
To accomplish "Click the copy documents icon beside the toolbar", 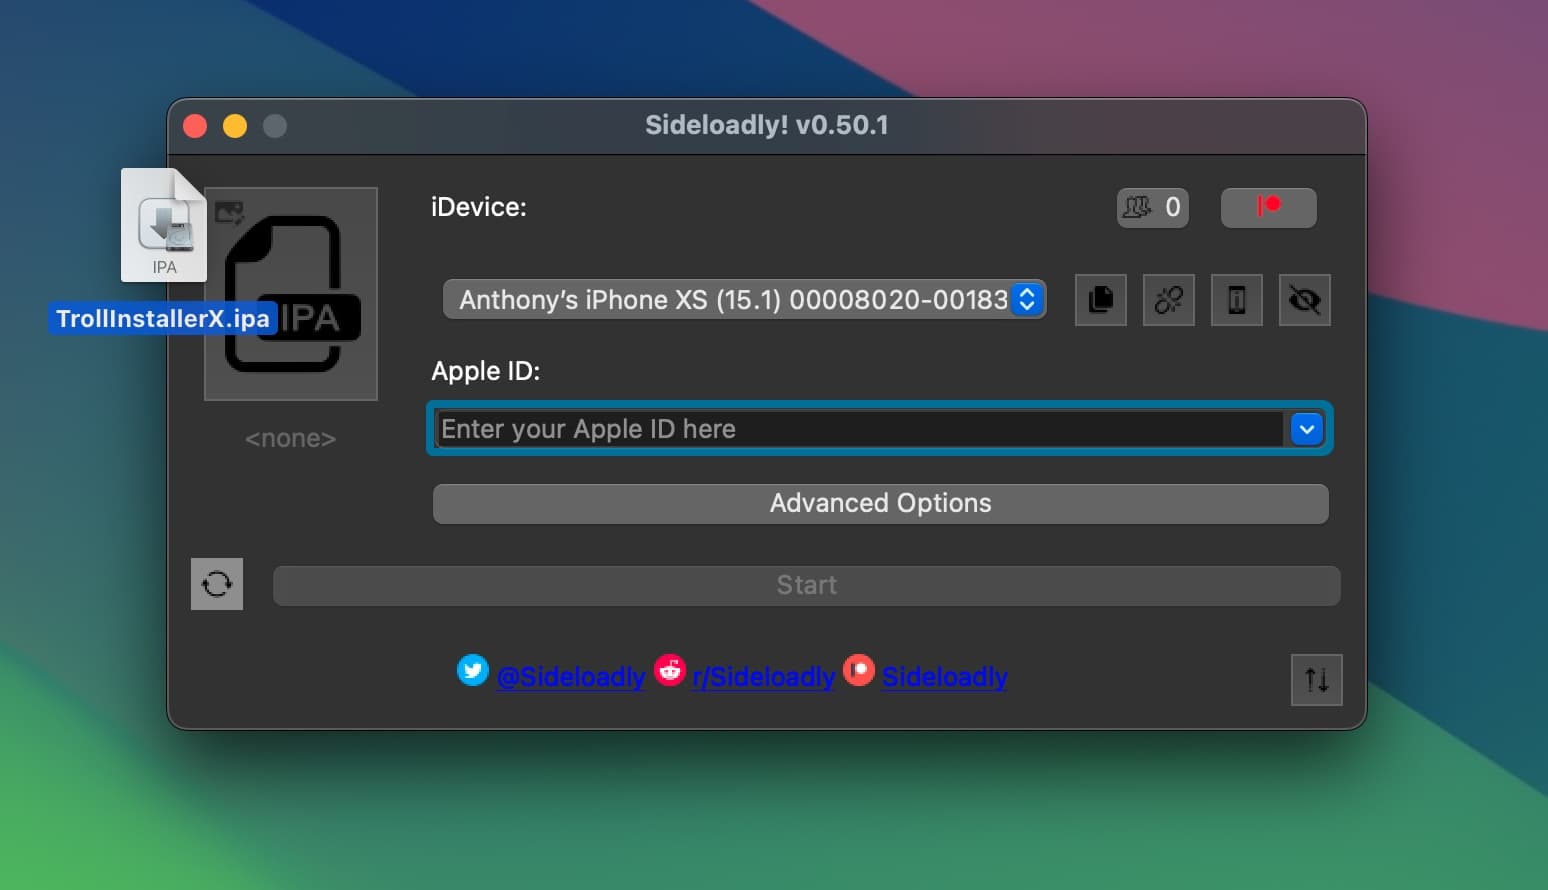I will tap(1100, 300).
